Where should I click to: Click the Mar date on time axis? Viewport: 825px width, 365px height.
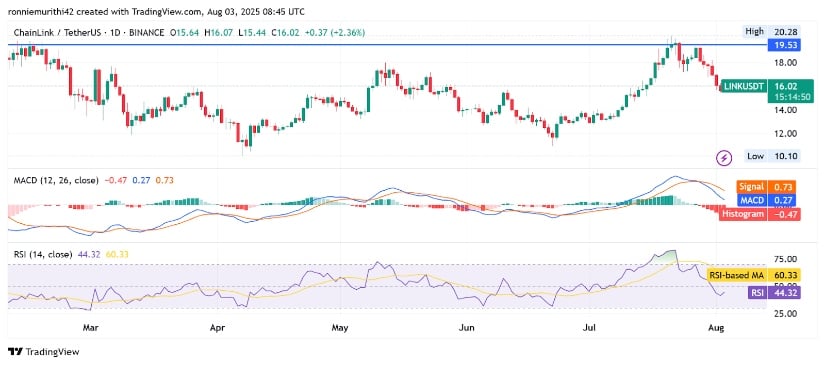tap(91, 328)
